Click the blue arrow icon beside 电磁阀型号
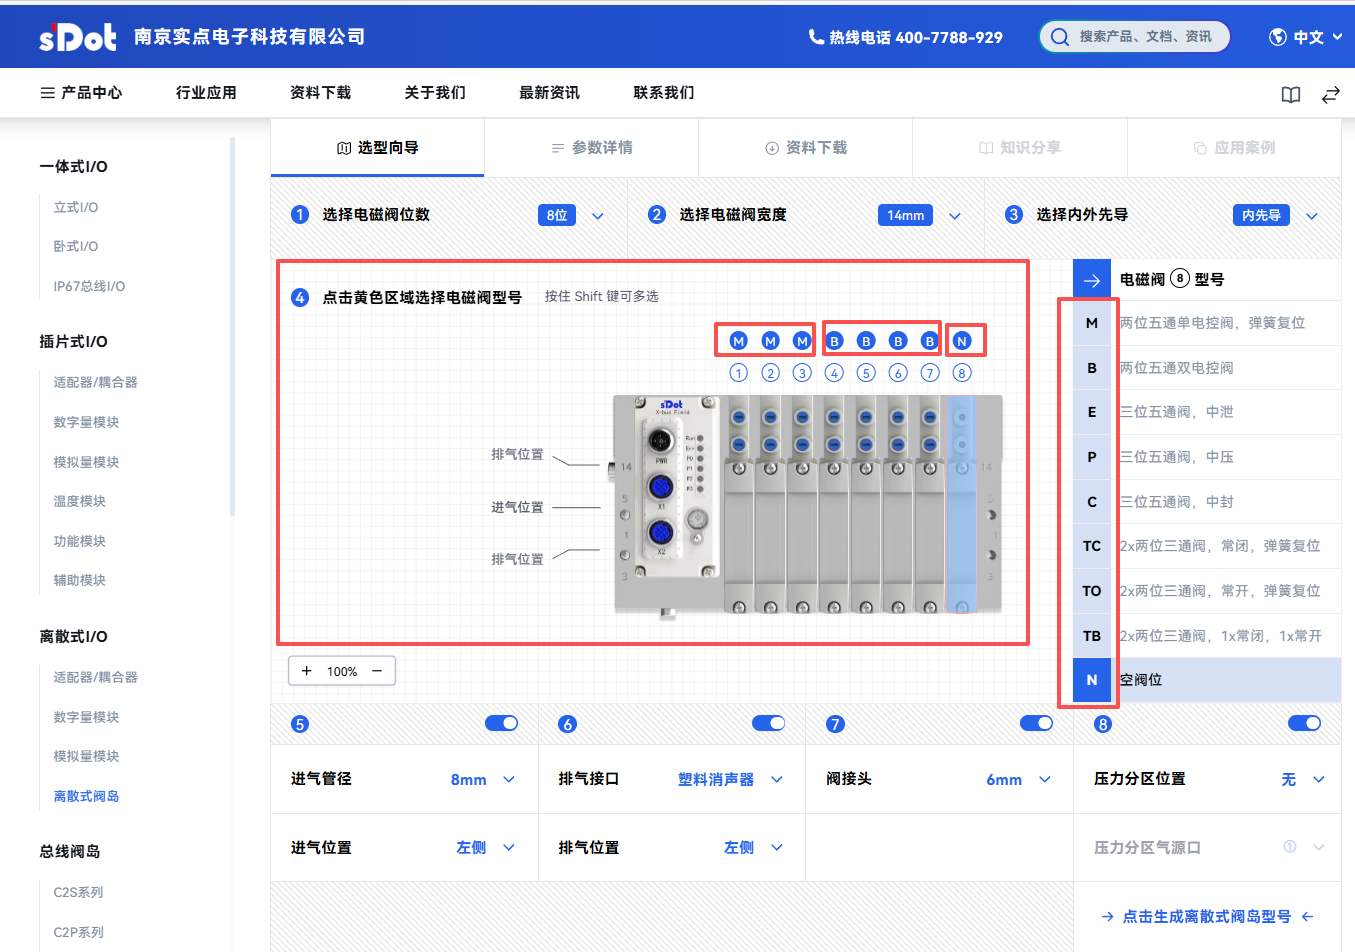Image resolution: width=1355 pixels, height=952 pixels. click(x=1092, y=280)
